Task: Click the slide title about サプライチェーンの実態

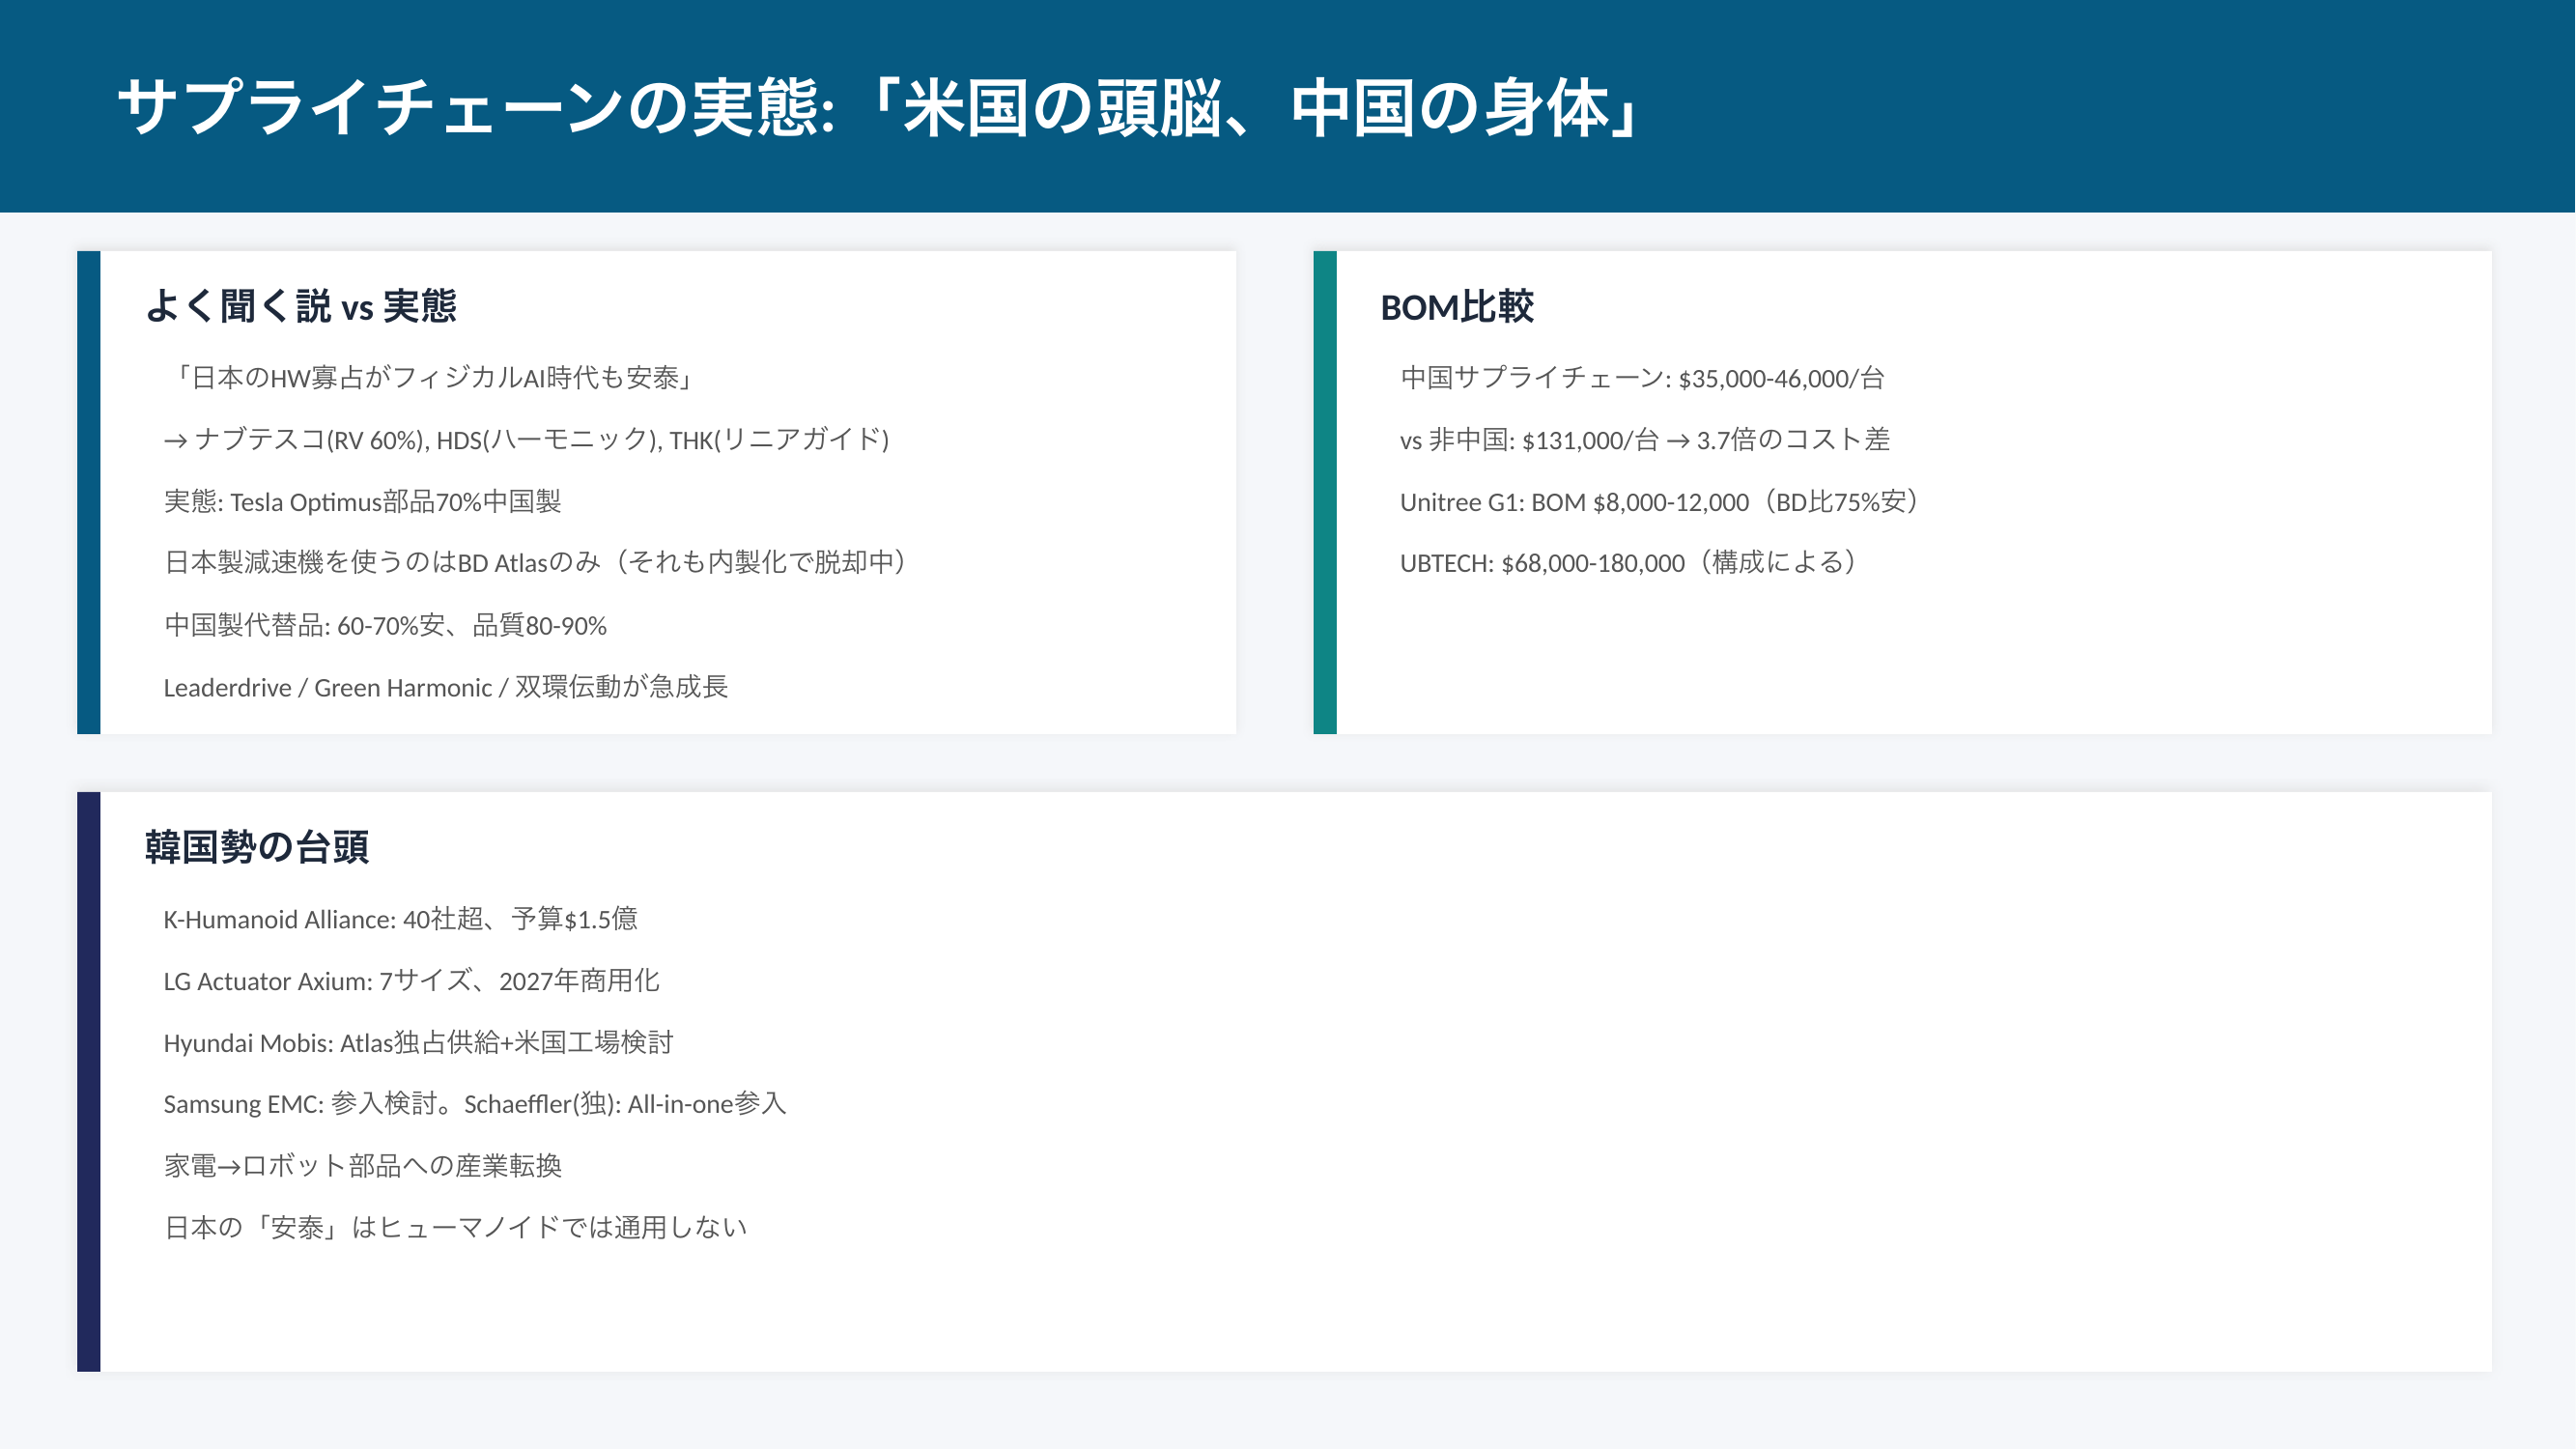Action: [878, 108]
